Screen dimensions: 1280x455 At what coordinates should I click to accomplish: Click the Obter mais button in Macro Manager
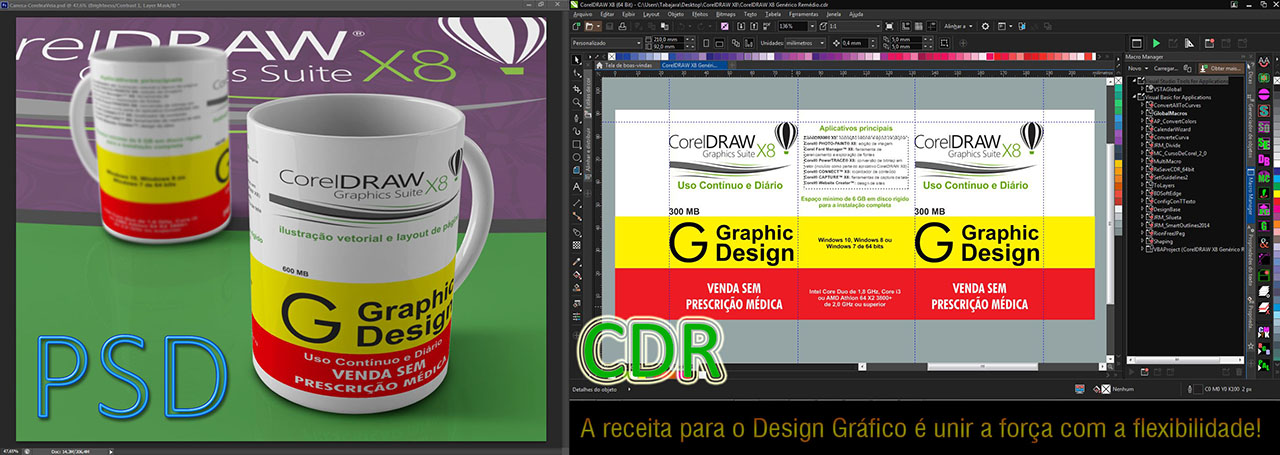click(x=1222, y=68)
